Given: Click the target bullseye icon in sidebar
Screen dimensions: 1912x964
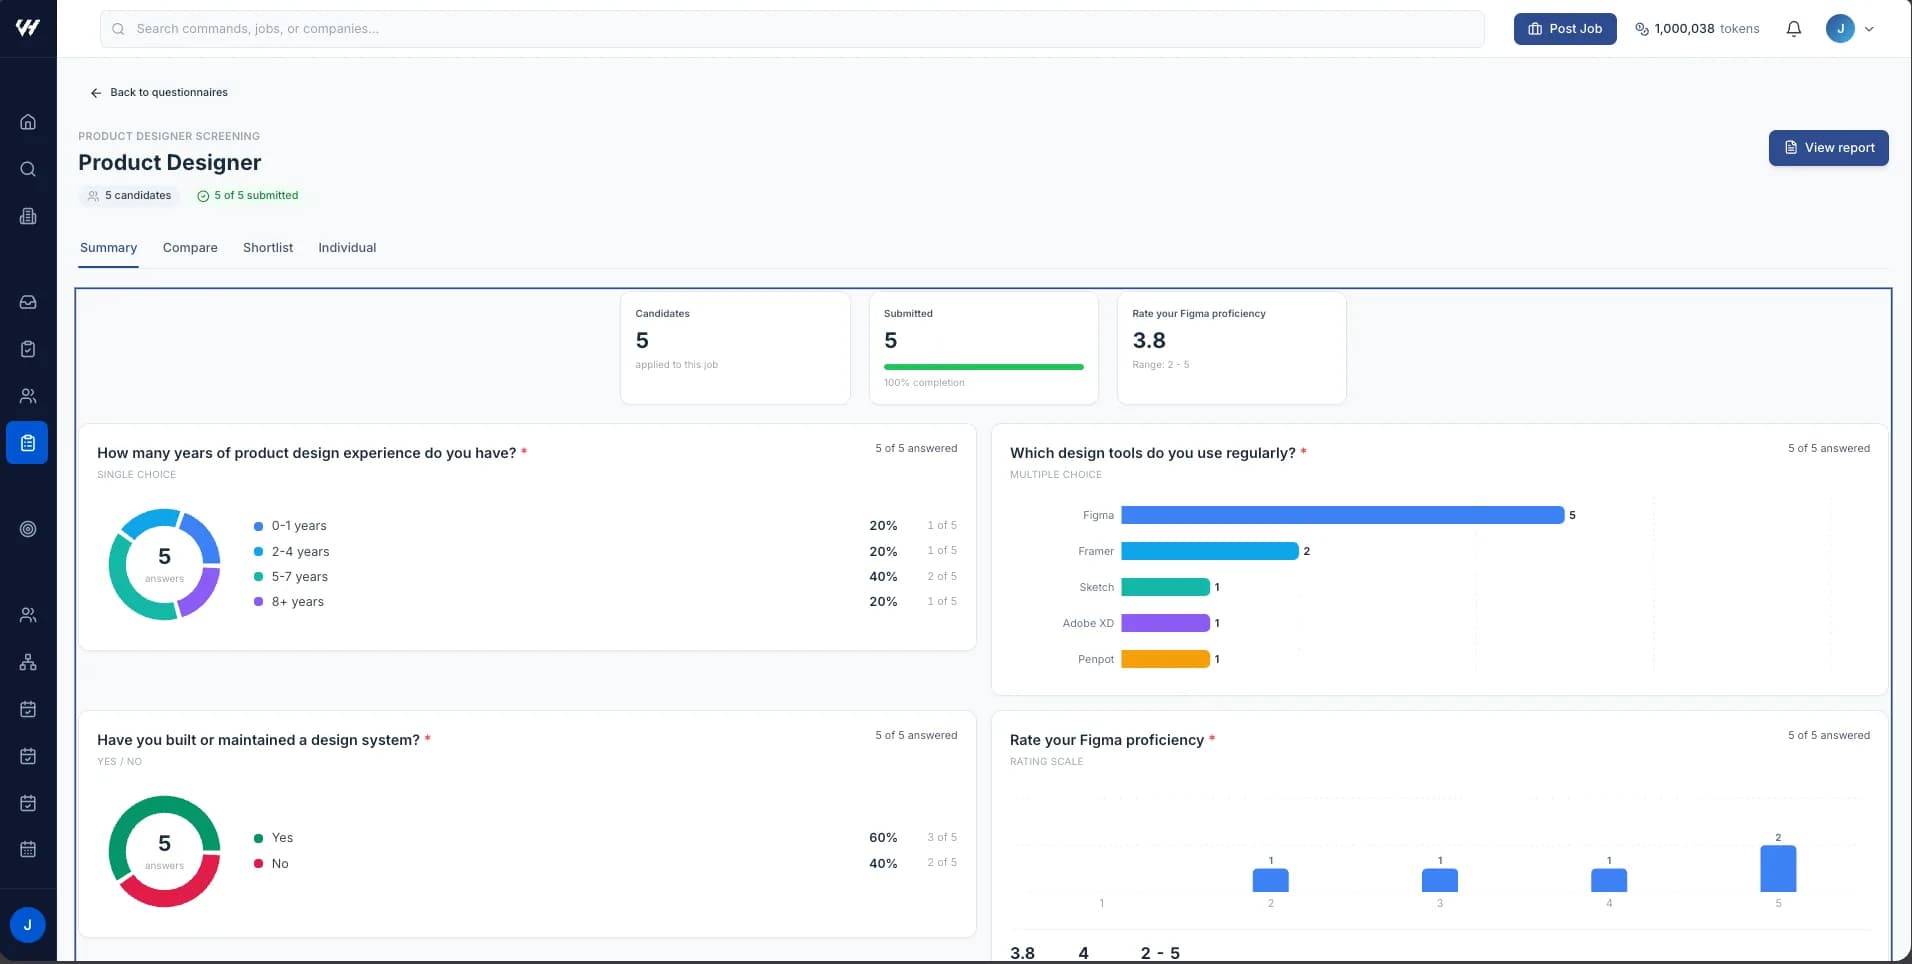Looking at the screenshot, I should 28,529.
